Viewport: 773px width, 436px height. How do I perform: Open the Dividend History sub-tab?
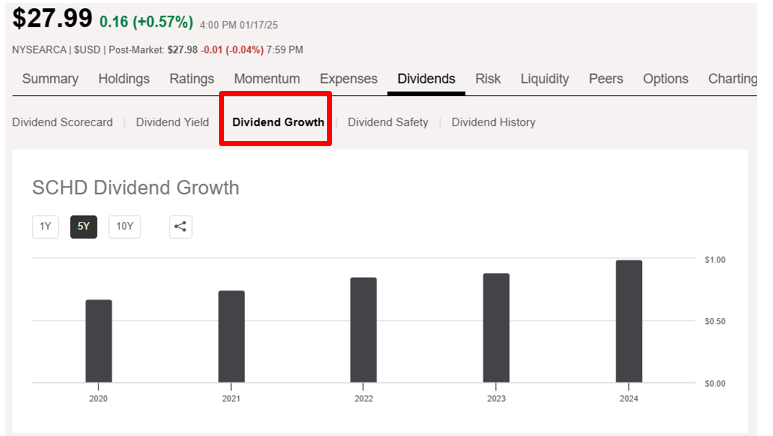(x=493, y=122)
